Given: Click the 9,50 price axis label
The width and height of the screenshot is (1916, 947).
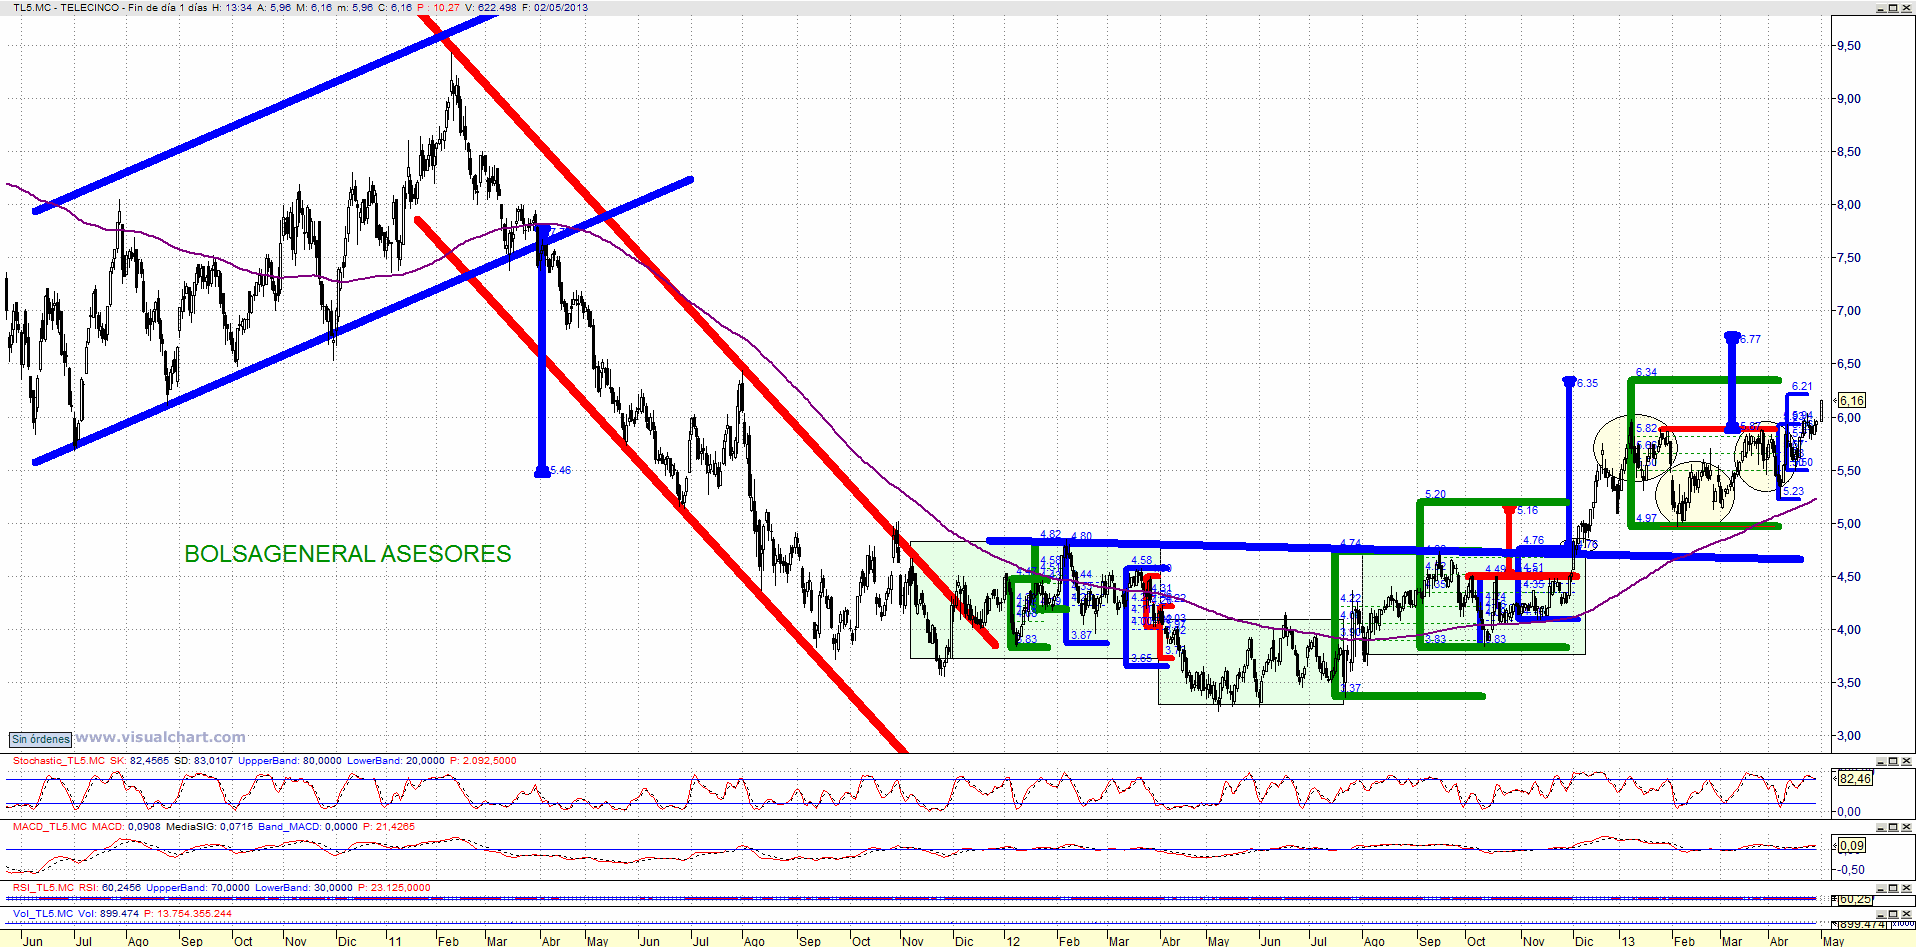Looking at the screenshot, I should point(1849,46).
